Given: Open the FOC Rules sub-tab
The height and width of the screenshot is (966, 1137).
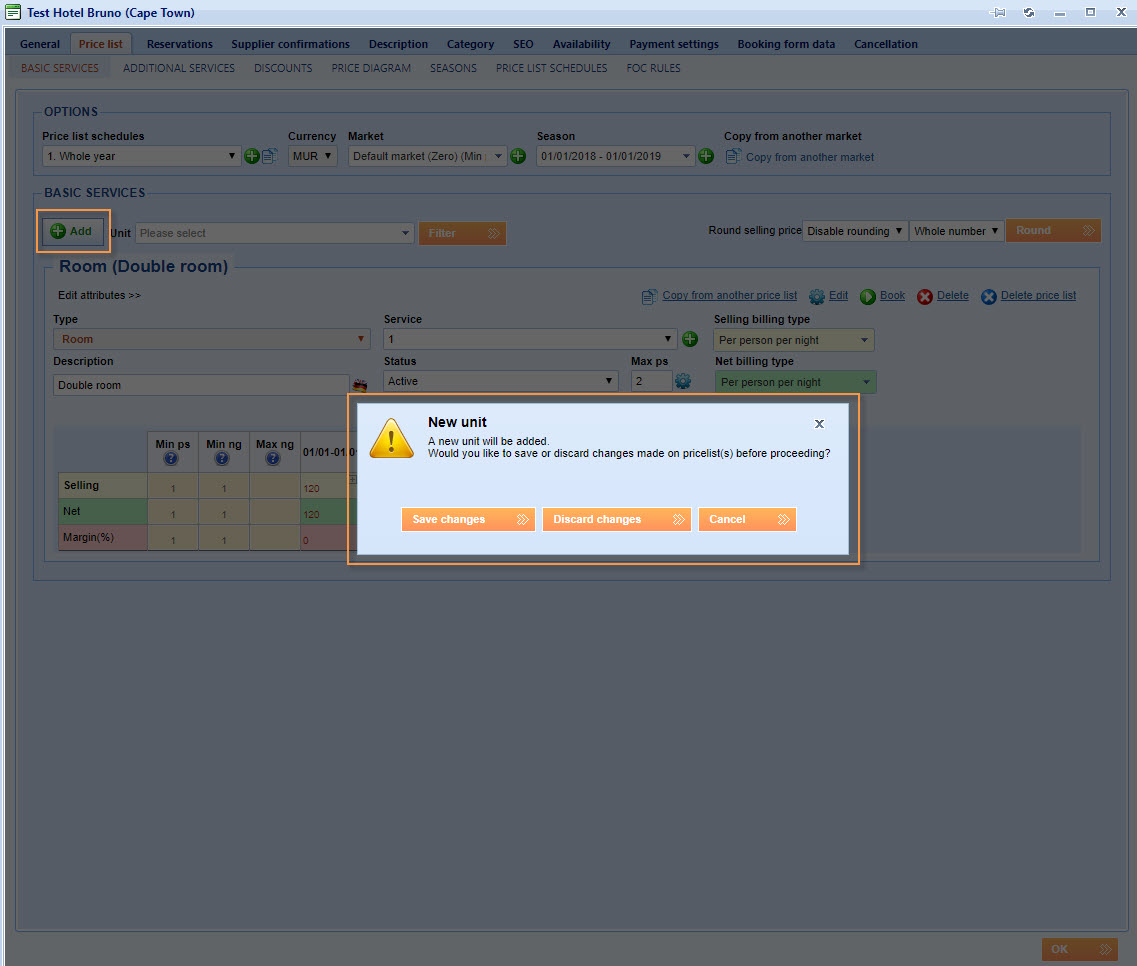Looking at the screenshot, I should [653, 68].
